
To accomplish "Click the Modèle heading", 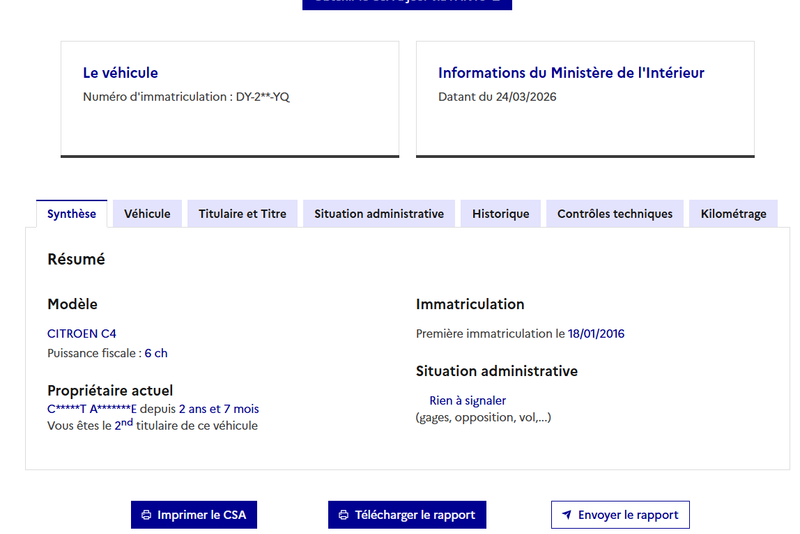I will point(72,304).
